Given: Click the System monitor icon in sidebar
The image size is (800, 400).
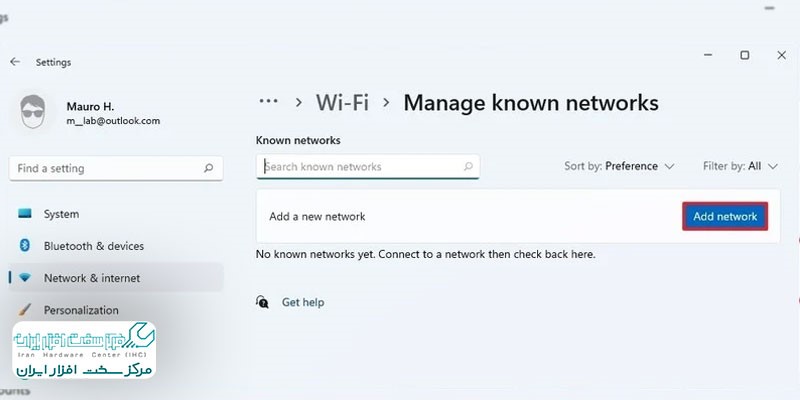Looking at the screenshot, I should pos(24,213).
